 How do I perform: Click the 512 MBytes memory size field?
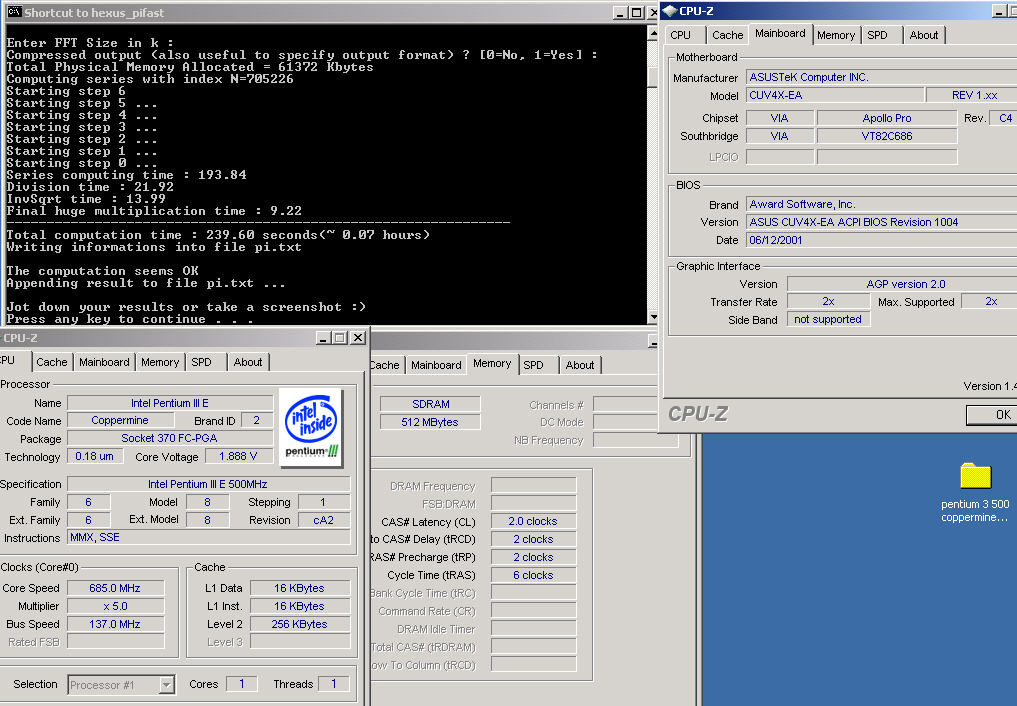pos(430,422)
